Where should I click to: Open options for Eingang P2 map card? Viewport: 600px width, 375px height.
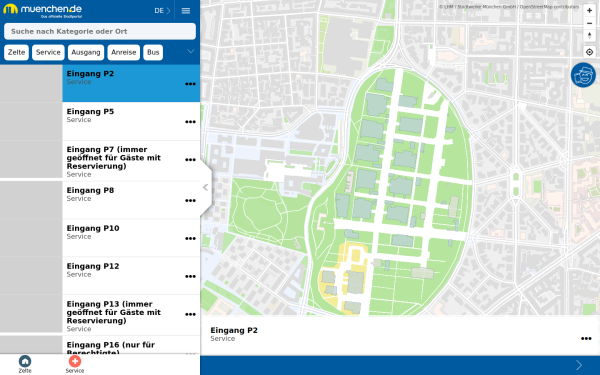(586, 339)
